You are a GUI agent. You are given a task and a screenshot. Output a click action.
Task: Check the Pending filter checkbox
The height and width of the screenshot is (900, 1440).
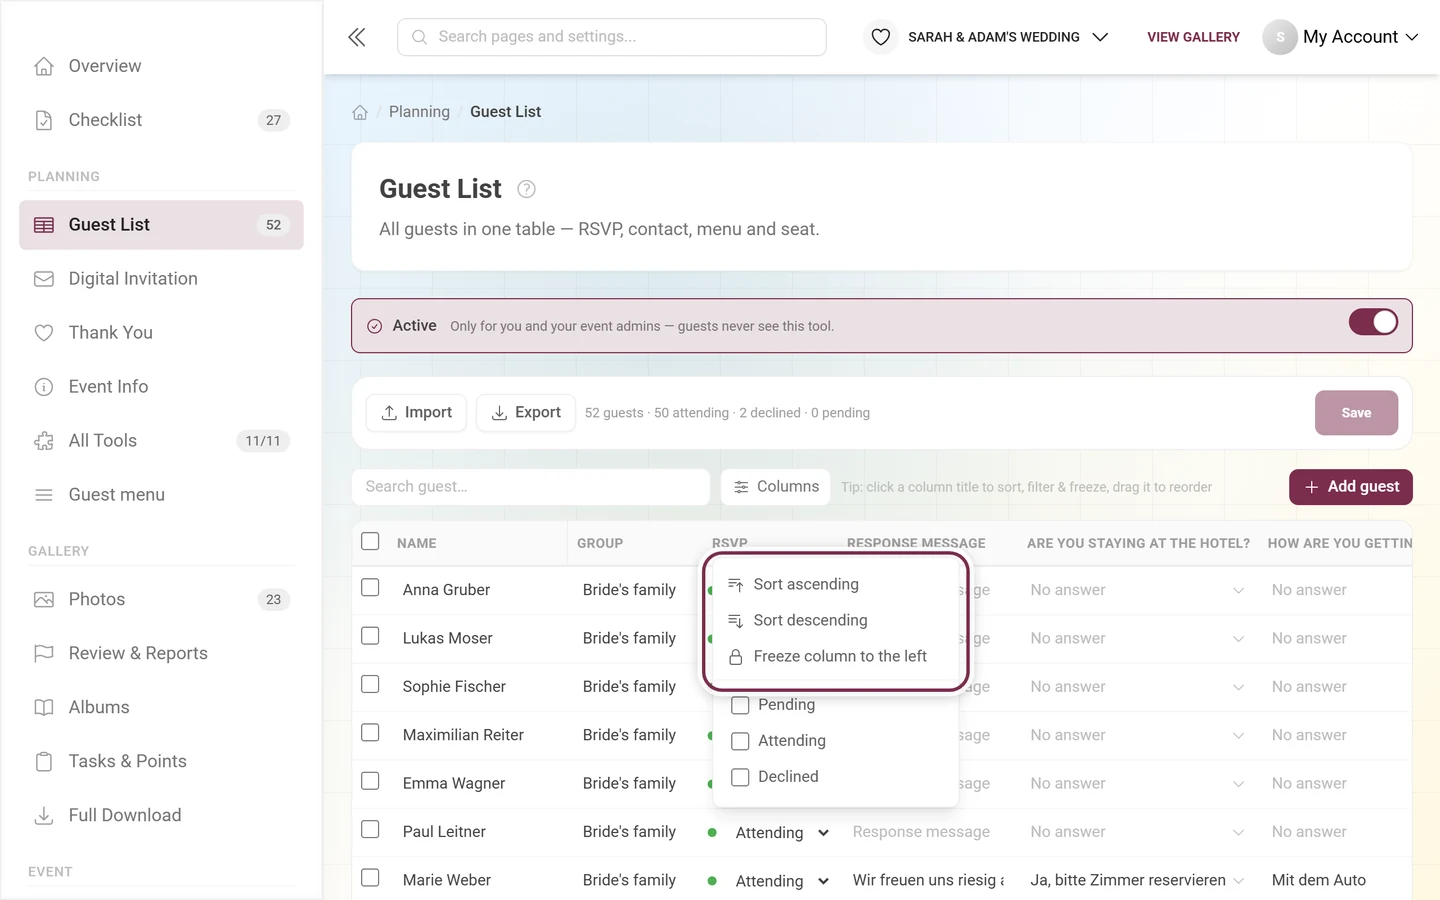tap(740, 705)
